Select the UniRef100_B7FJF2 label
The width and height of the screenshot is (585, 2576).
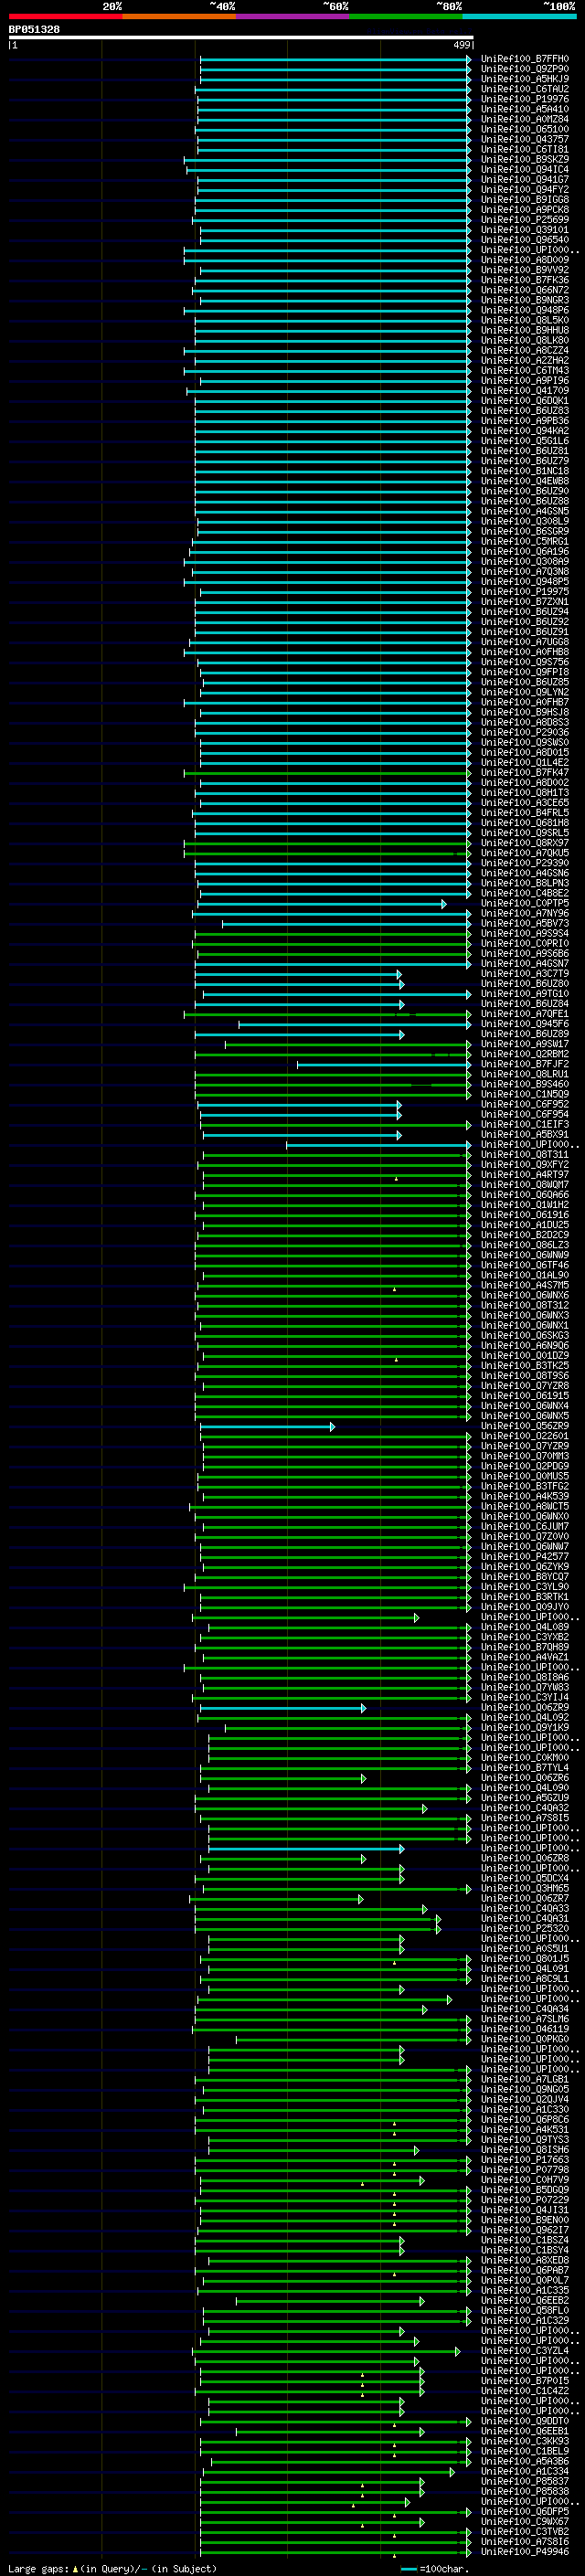click(524, 1065)
